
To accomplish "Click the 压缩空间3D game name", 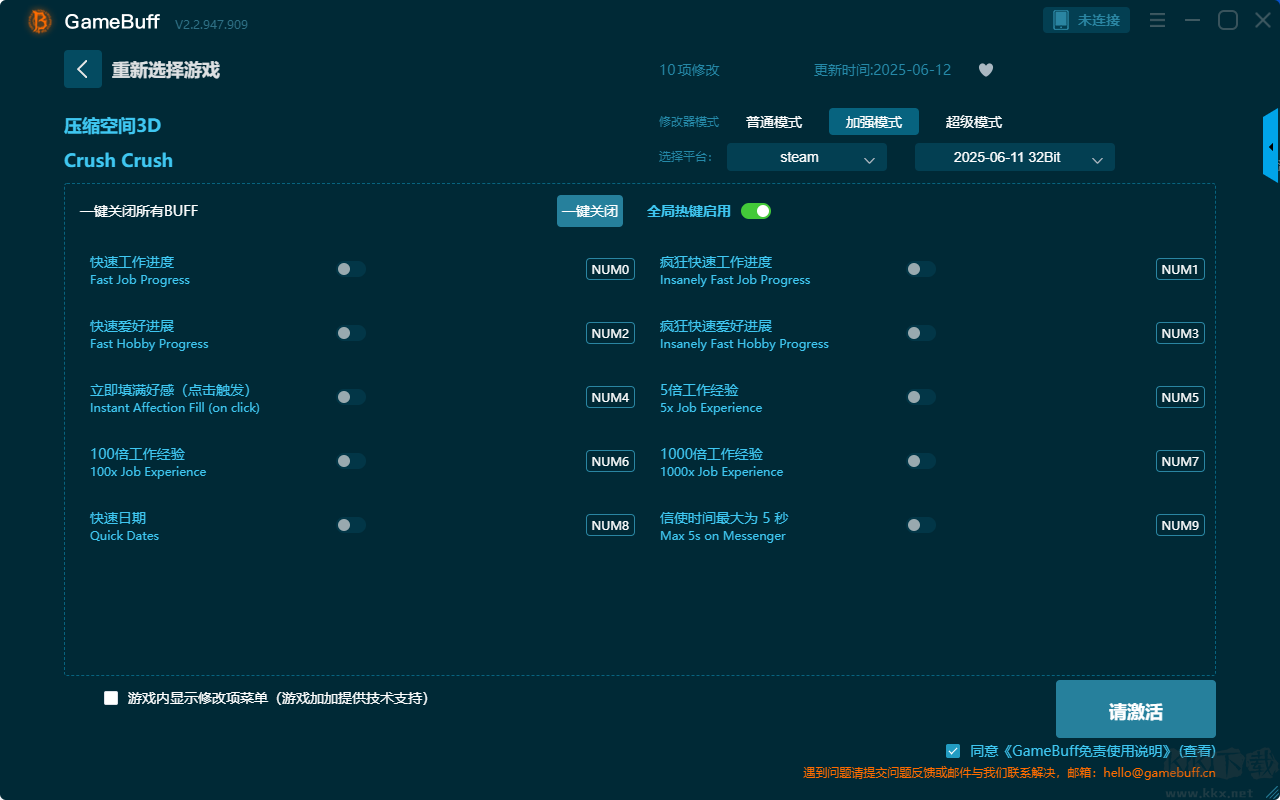I will [112, 125].
